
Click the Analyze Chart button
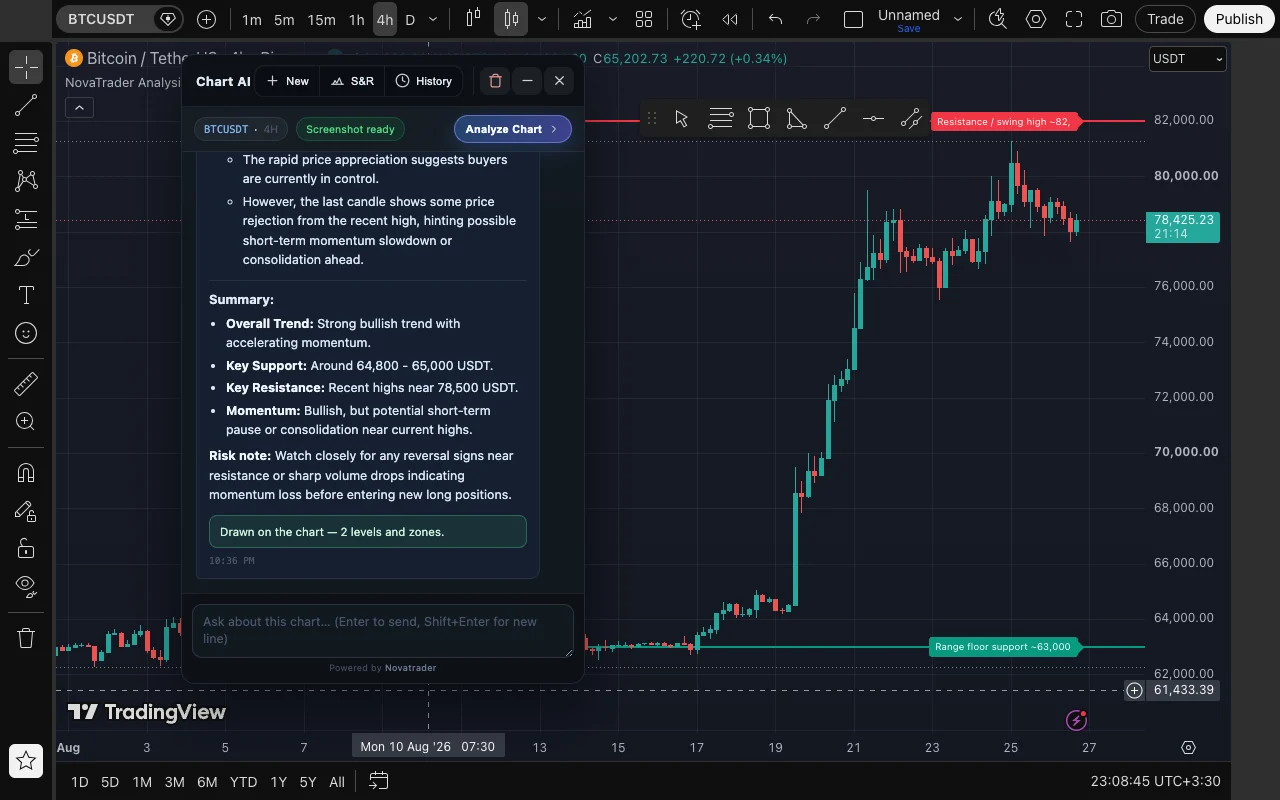[512, 129]
